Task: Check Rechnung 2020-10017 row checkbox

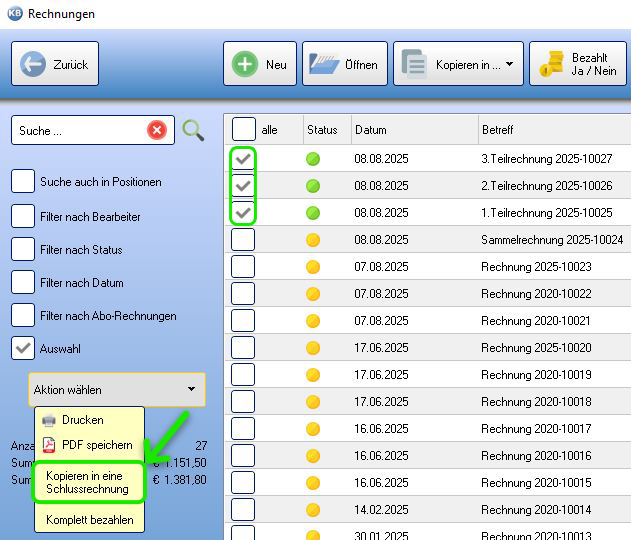Action: pyautogui.click(x=243, y=428)
